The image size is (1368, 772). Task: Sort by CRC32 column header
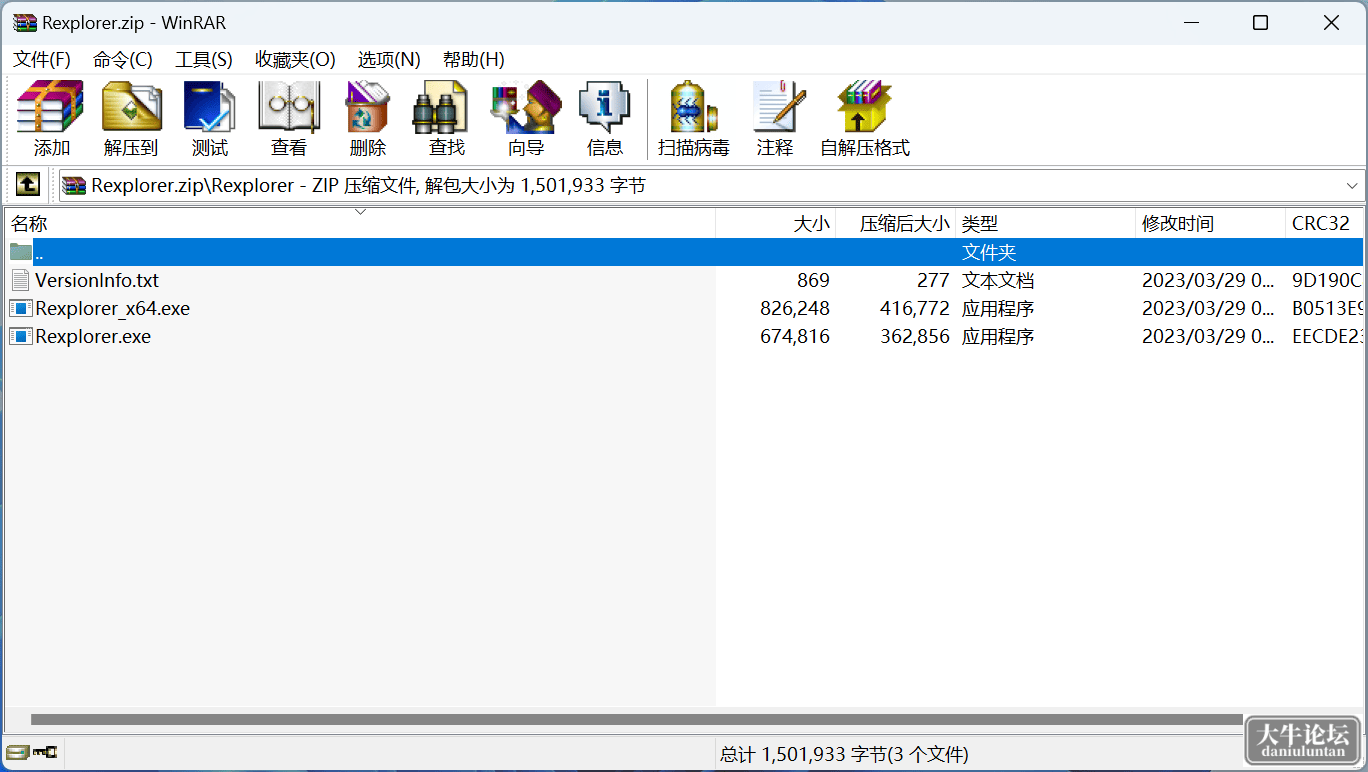1324,224
